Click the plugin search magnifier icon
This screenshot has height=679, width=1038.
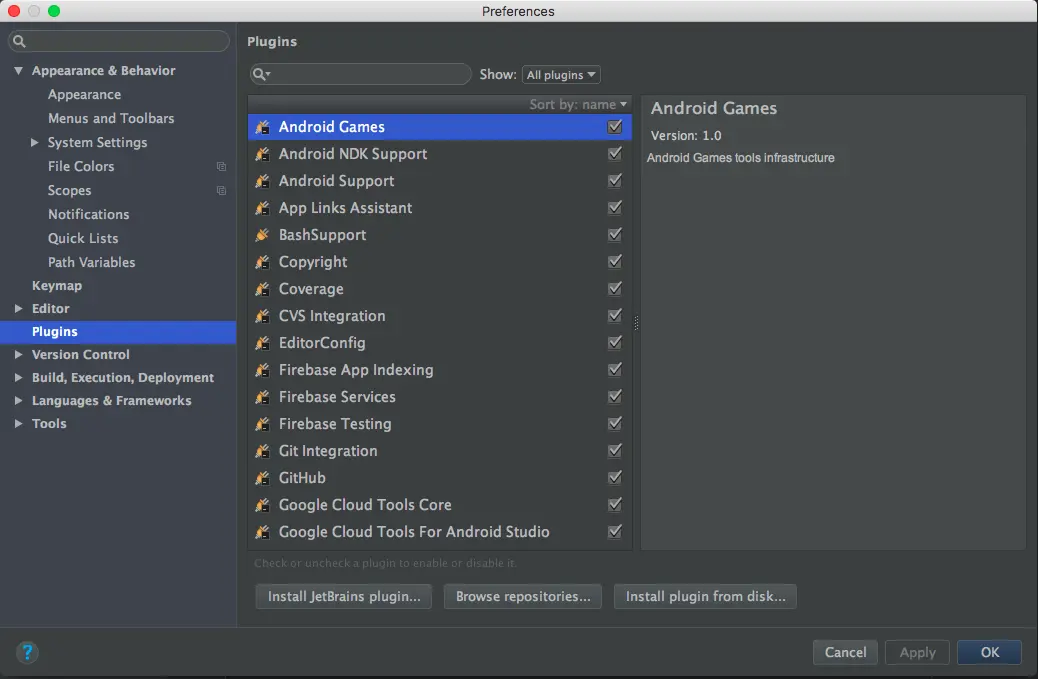tap(261, 74)
